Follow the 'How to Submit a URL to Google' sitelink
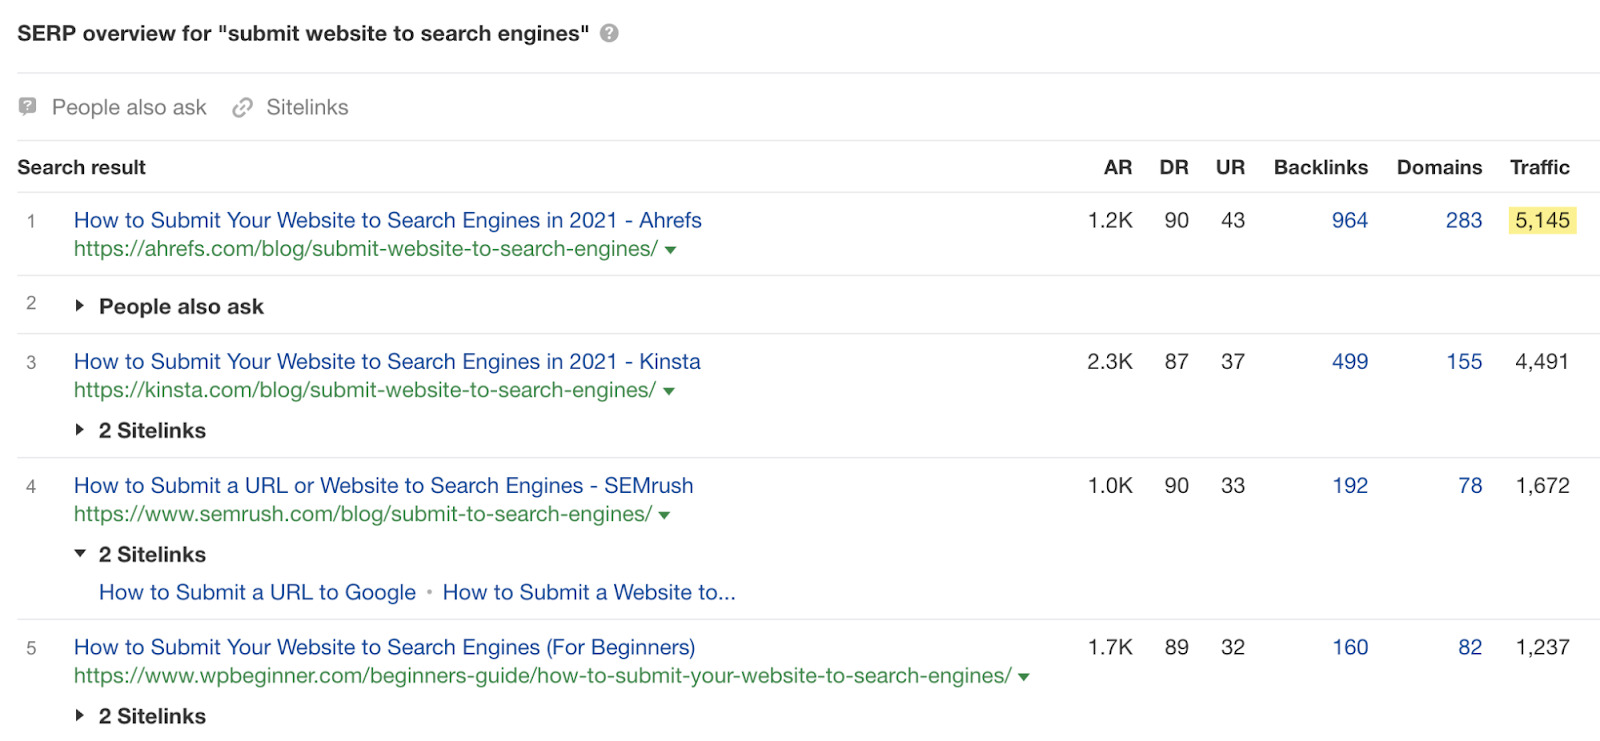The height and width of the screenshot is (741, 1600). (257, 592)
